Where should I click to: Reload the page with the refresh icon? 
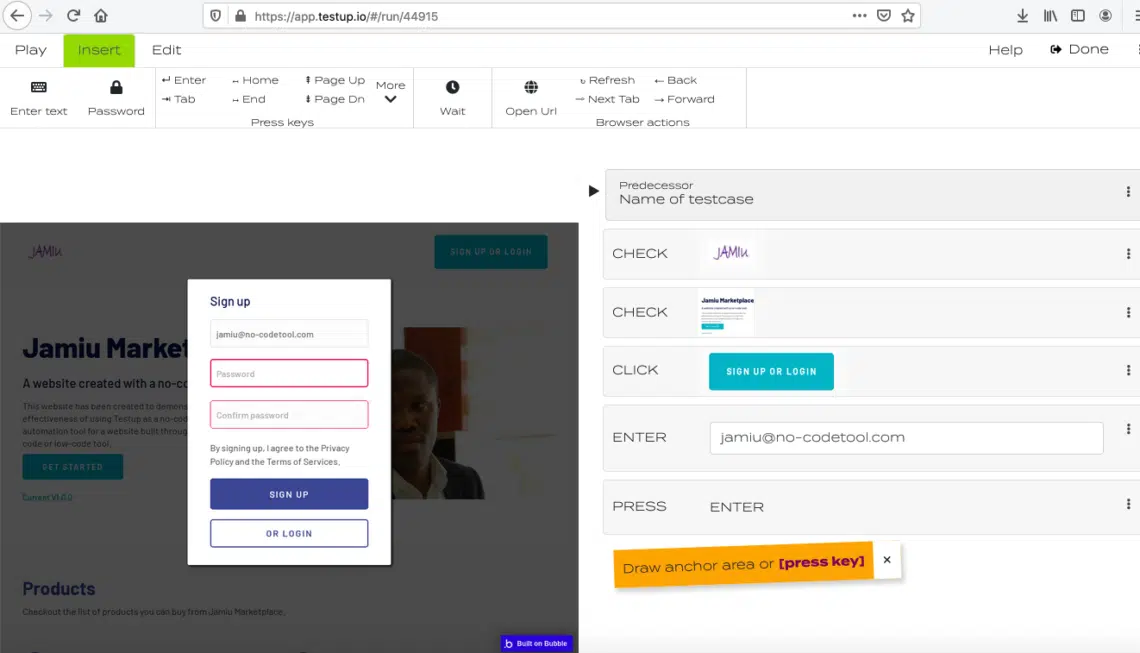[73, 15]
